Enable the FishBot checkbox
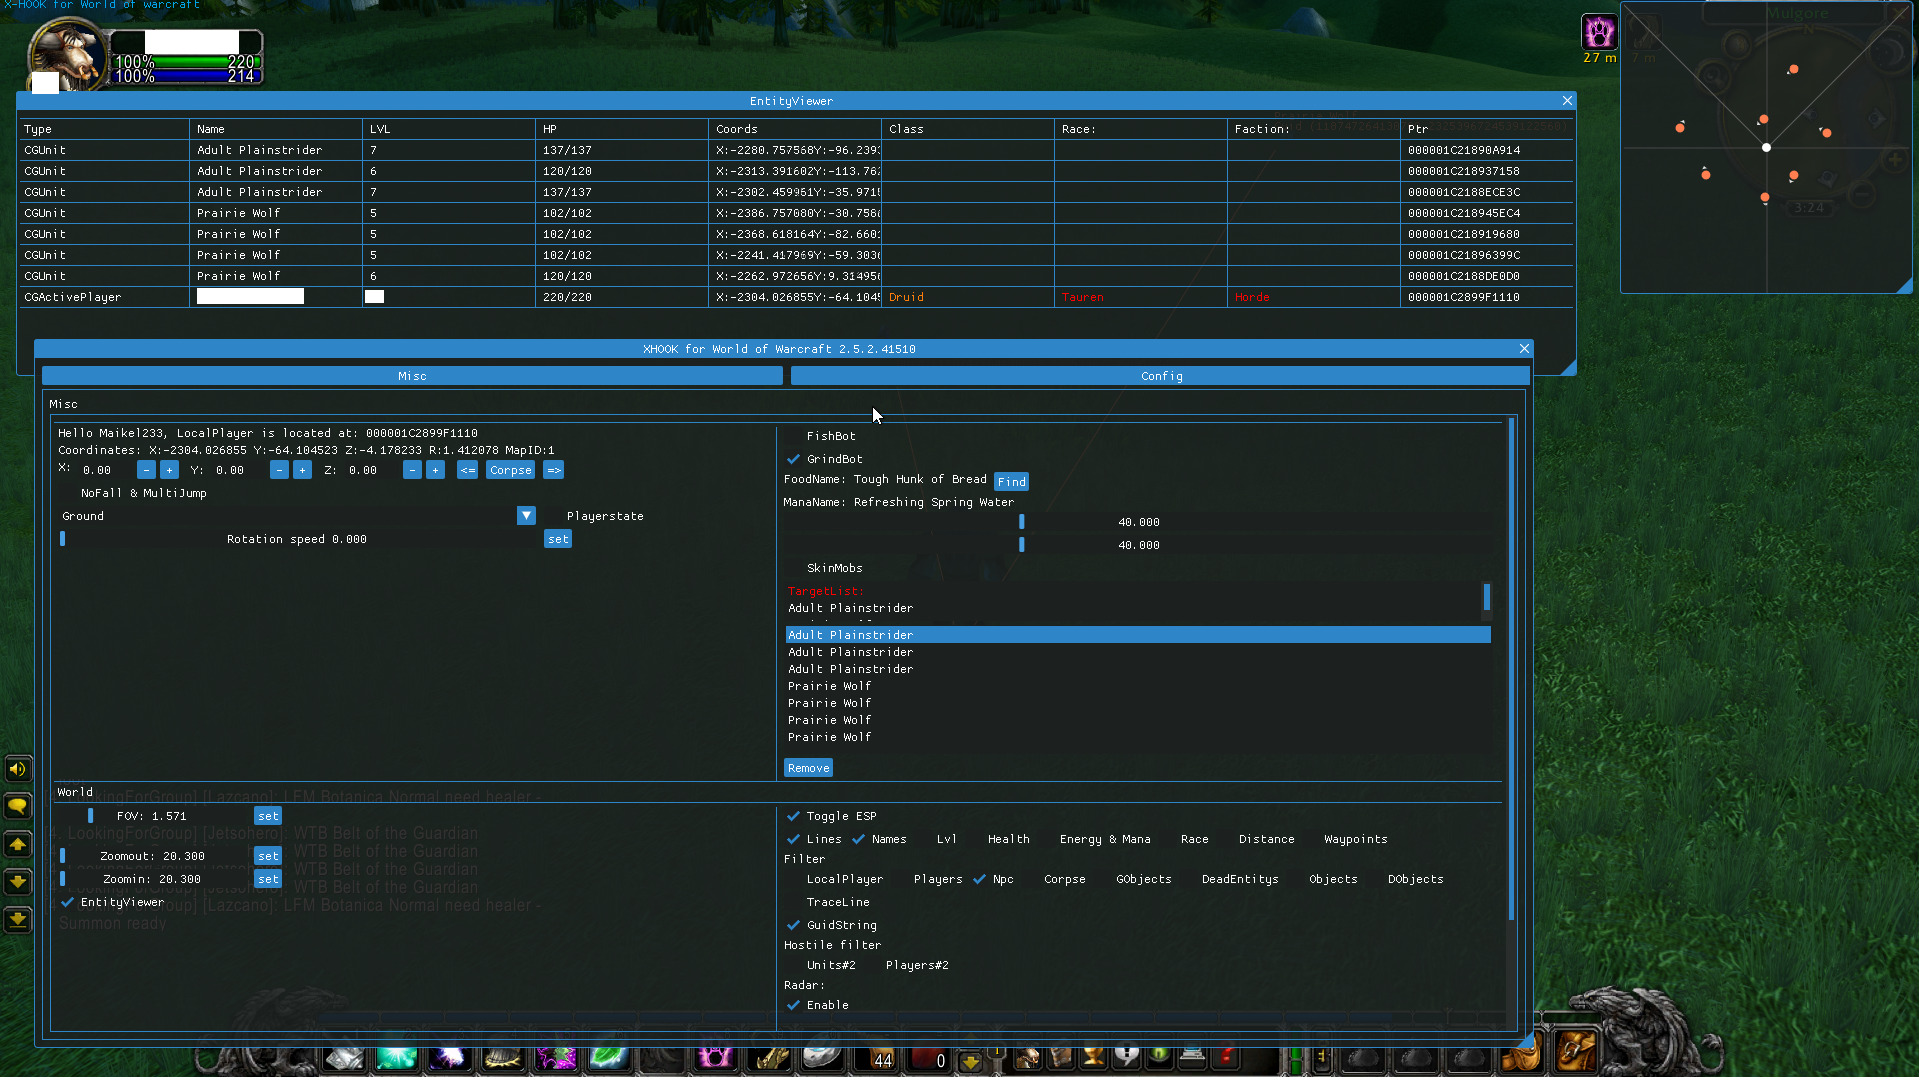Viewport: 1921px width, 1077px height. 793,436
